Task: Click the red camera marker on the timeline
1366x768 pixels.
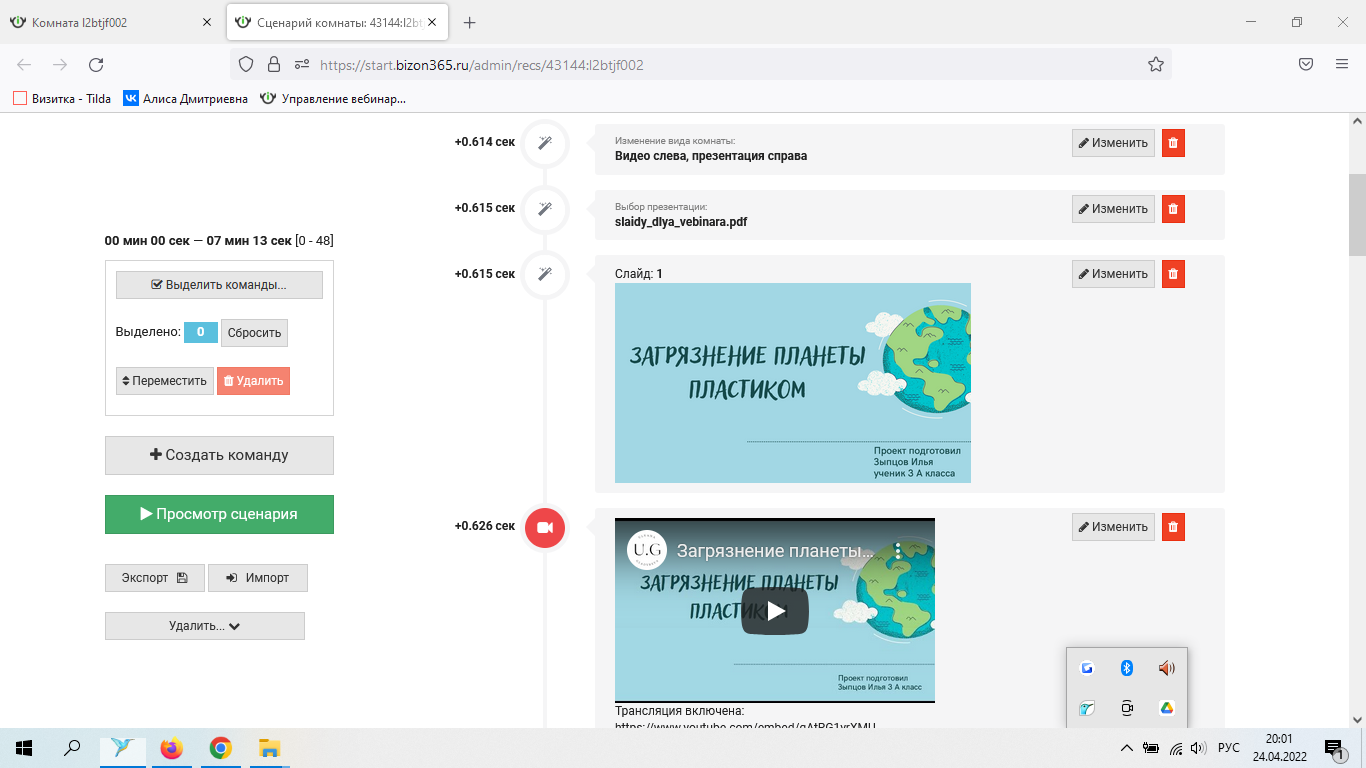Action: [545, 528]
